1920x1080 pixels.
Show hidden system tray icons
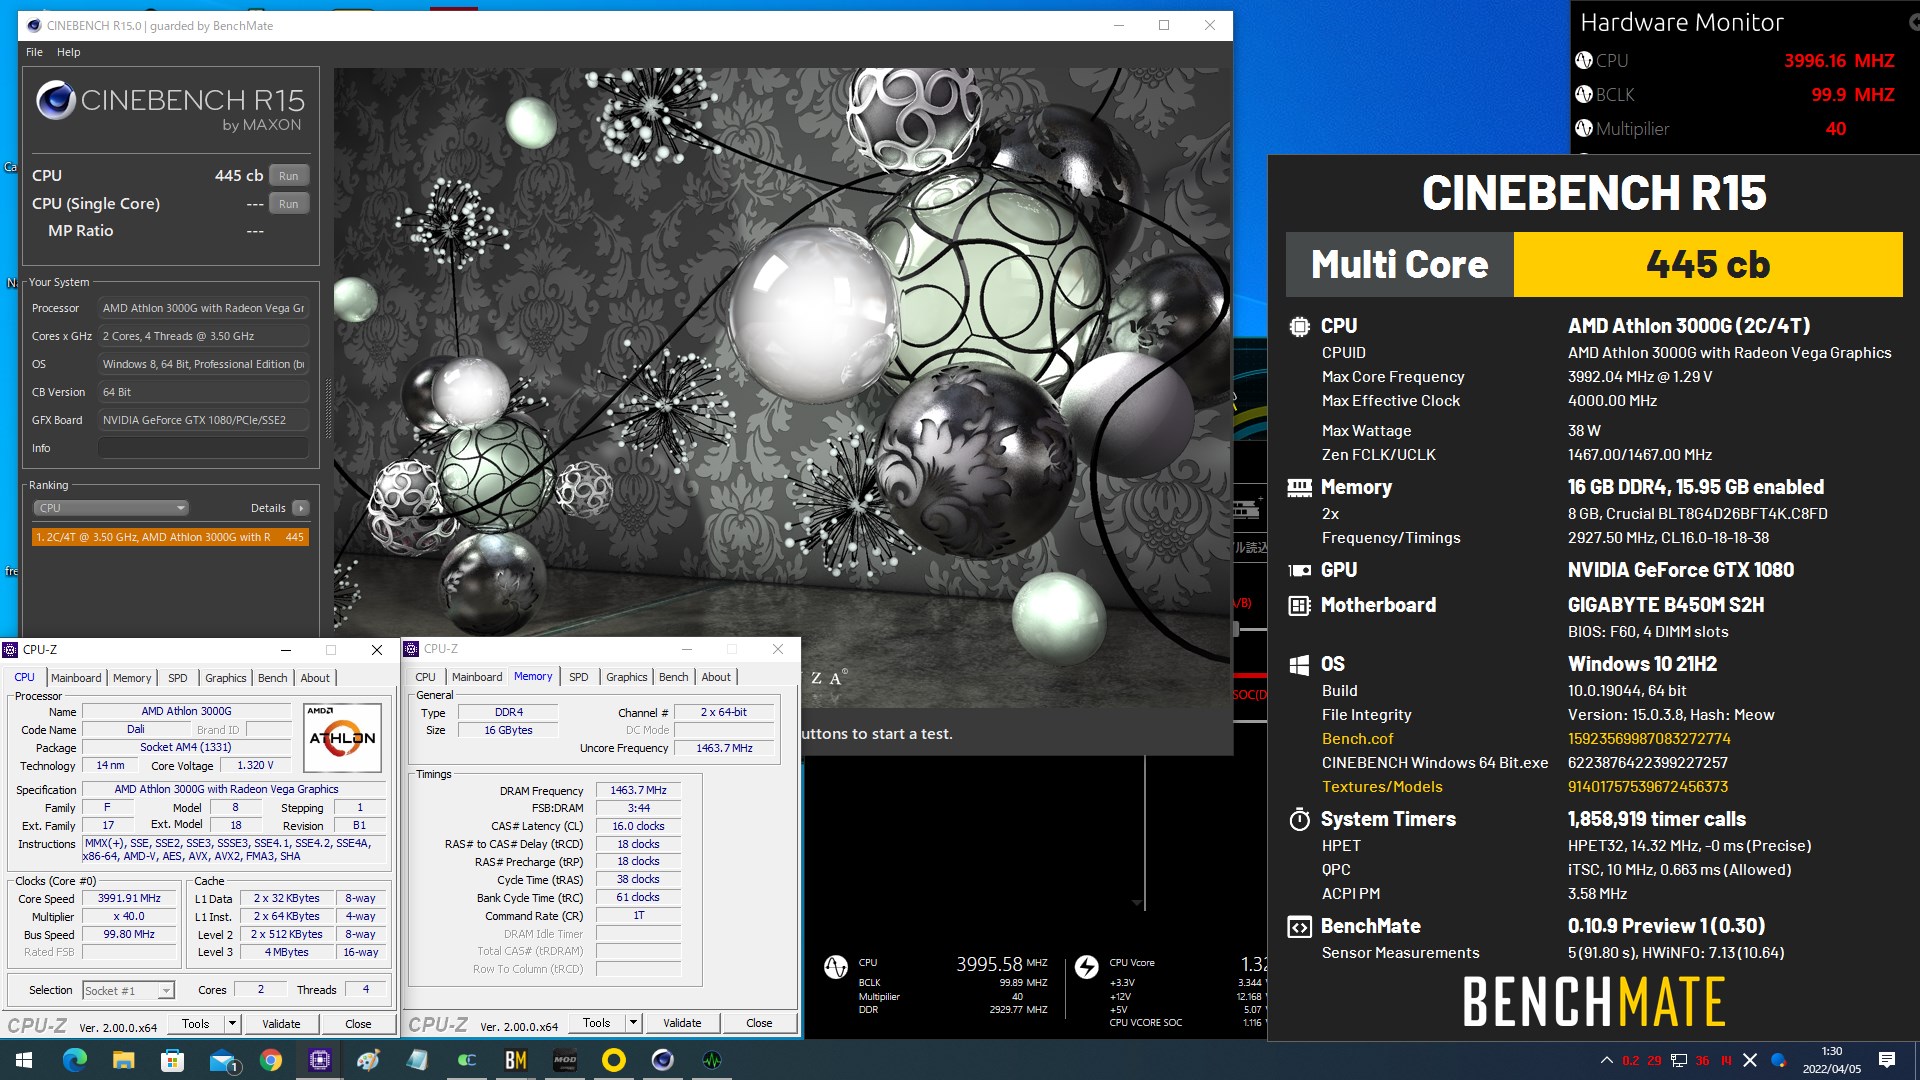coord(1606,1060)
